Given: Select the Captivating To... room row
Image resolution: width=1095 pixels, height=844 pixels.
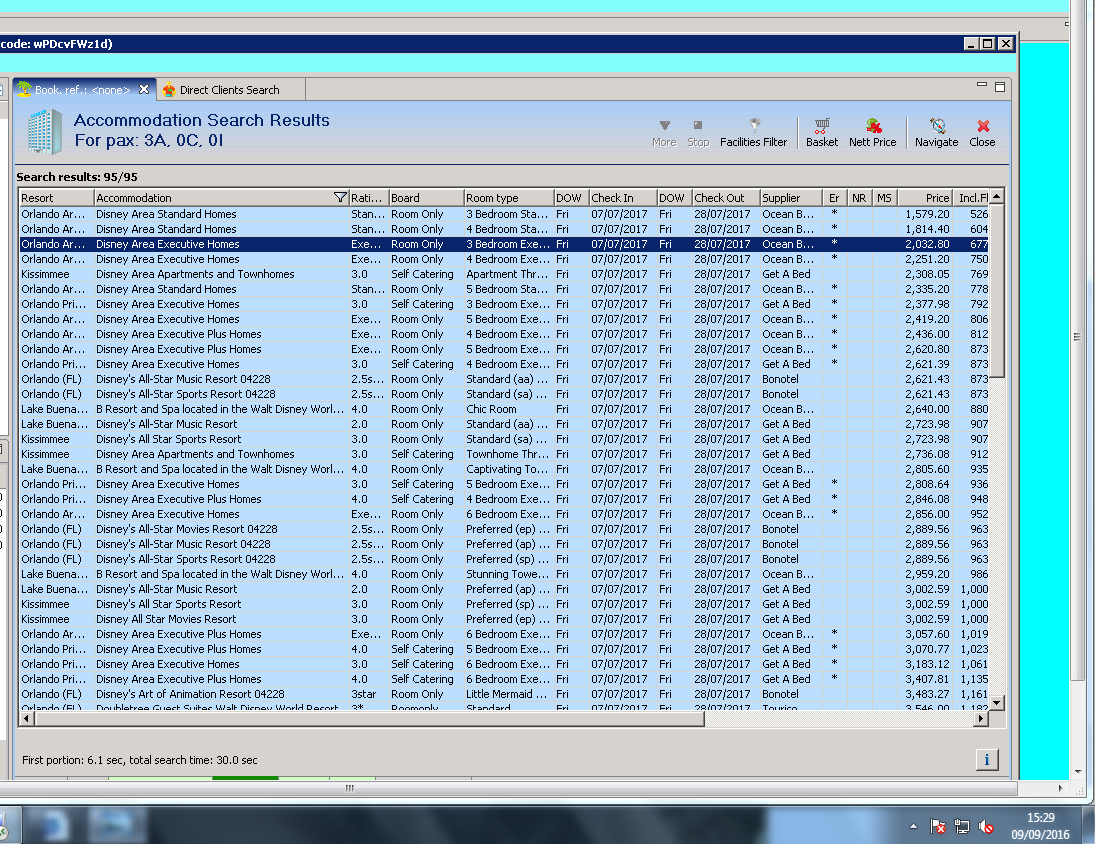Looking at the screenshot, I should pyautogui.click(x=504, y=469).
